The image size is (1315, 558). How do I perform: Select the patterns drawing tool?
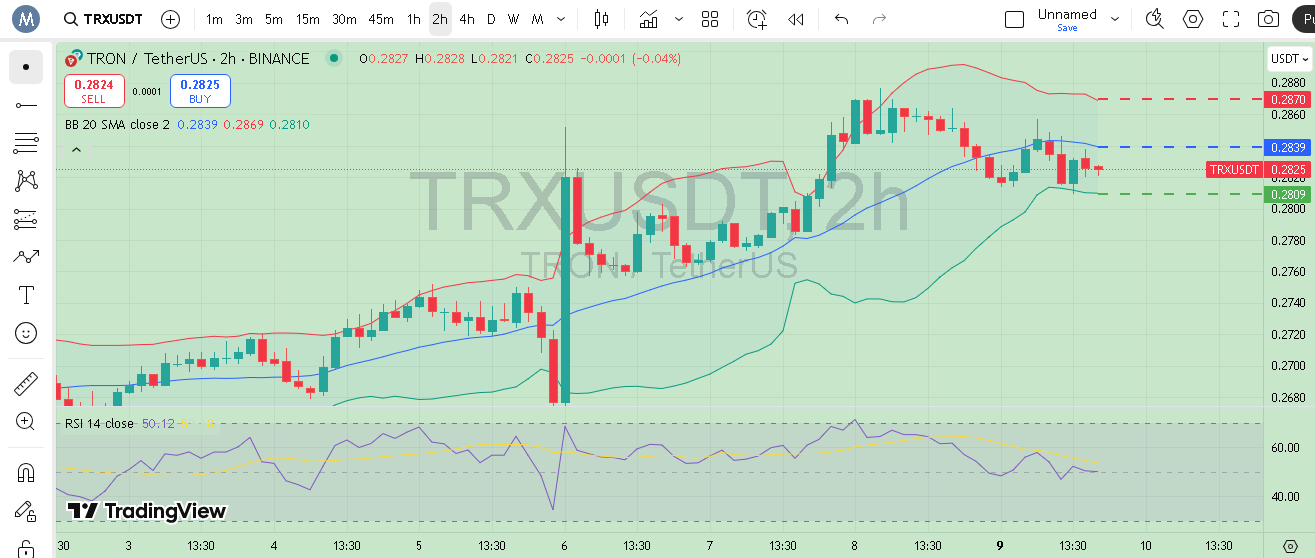[x=26, y=181]
